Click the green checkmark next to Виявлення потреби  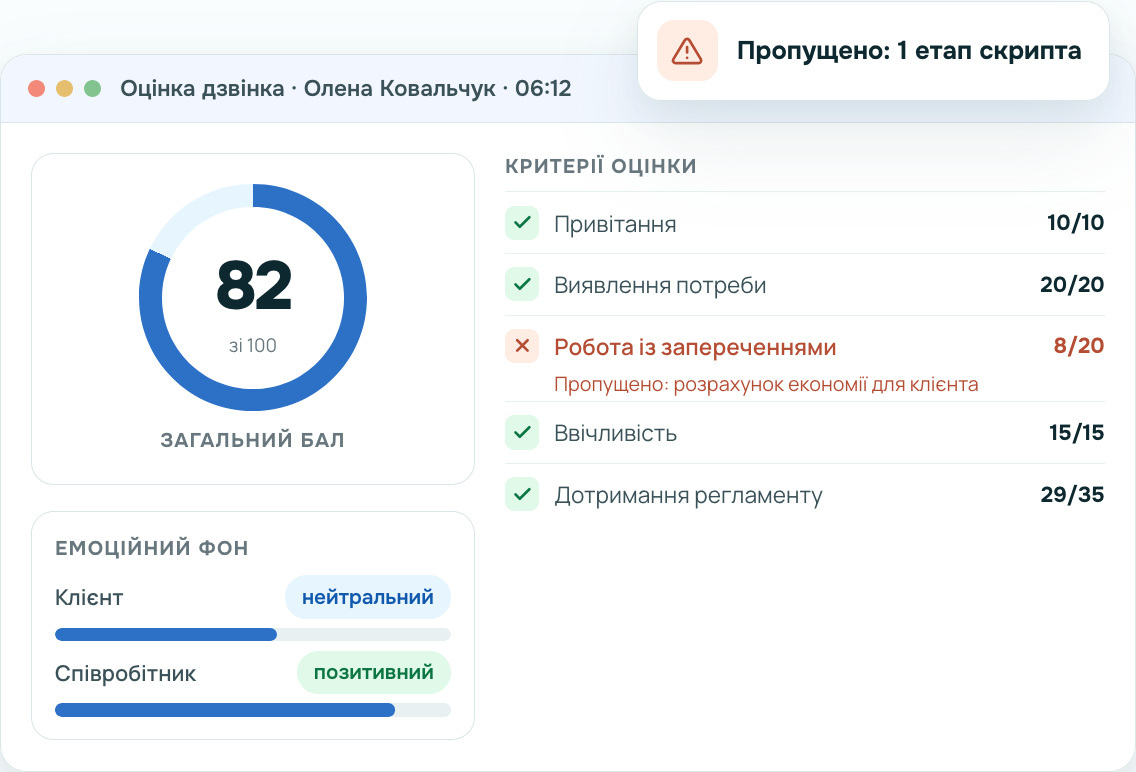click(522, 285)
